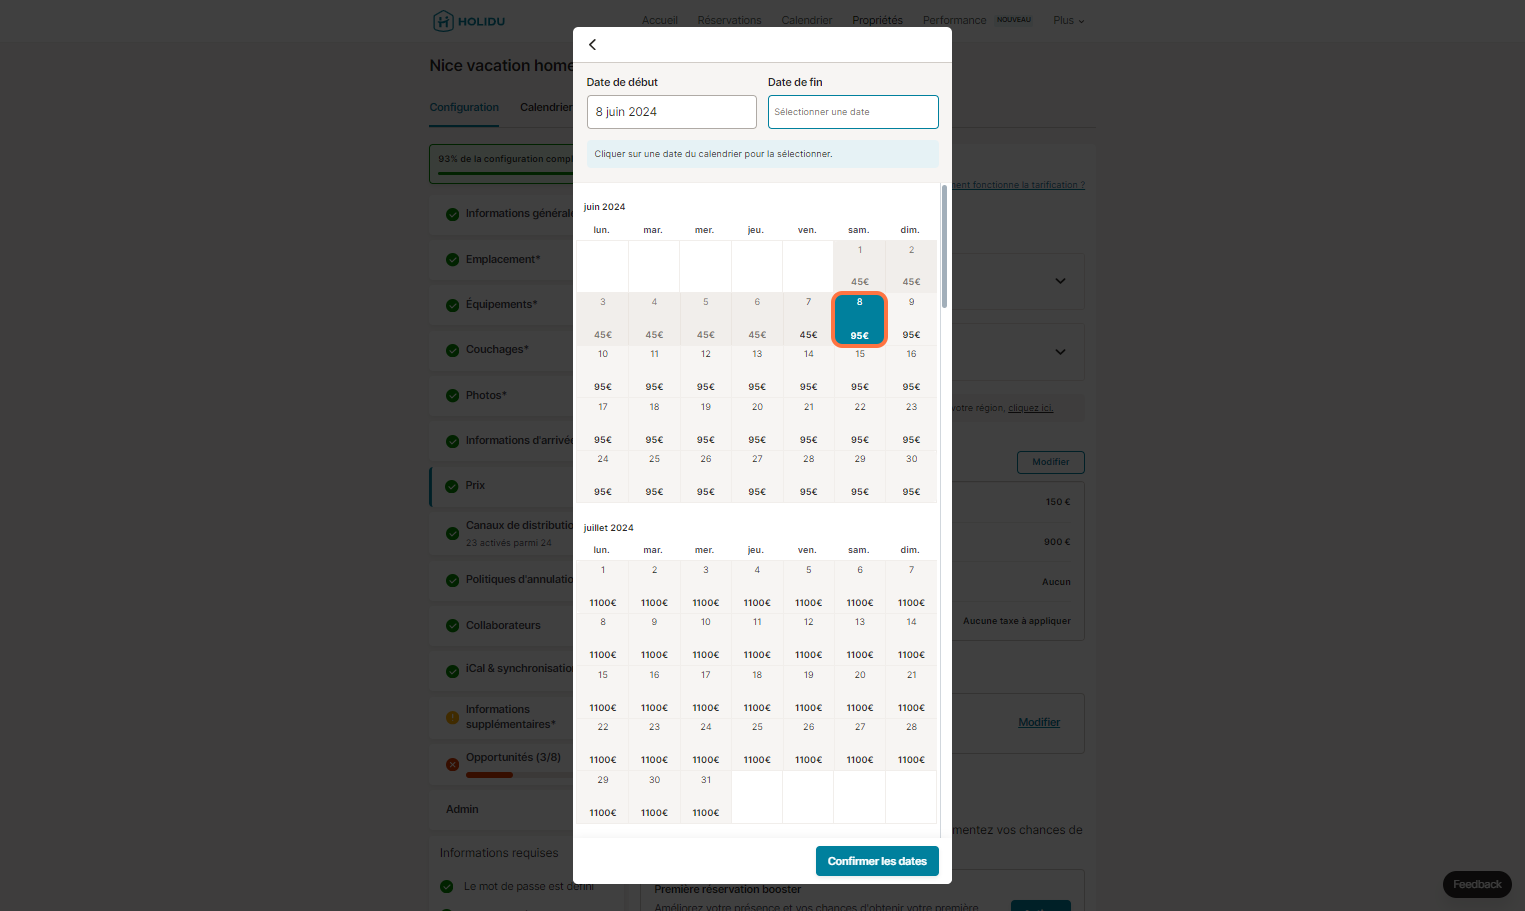Open the Équipements section
1525x911 pixels.
[503, 304]
